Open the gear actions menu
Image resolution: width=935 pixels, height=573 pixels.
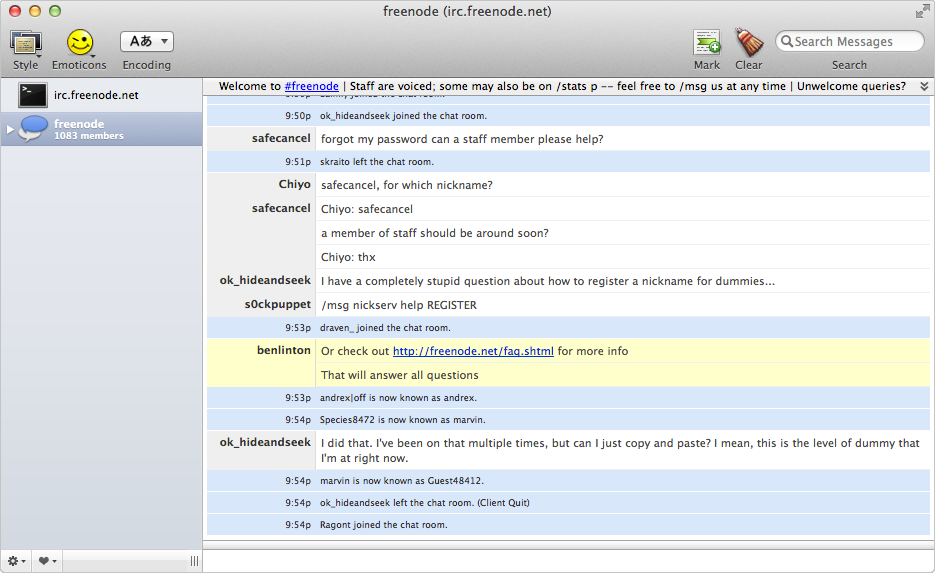tap(16, 560)
